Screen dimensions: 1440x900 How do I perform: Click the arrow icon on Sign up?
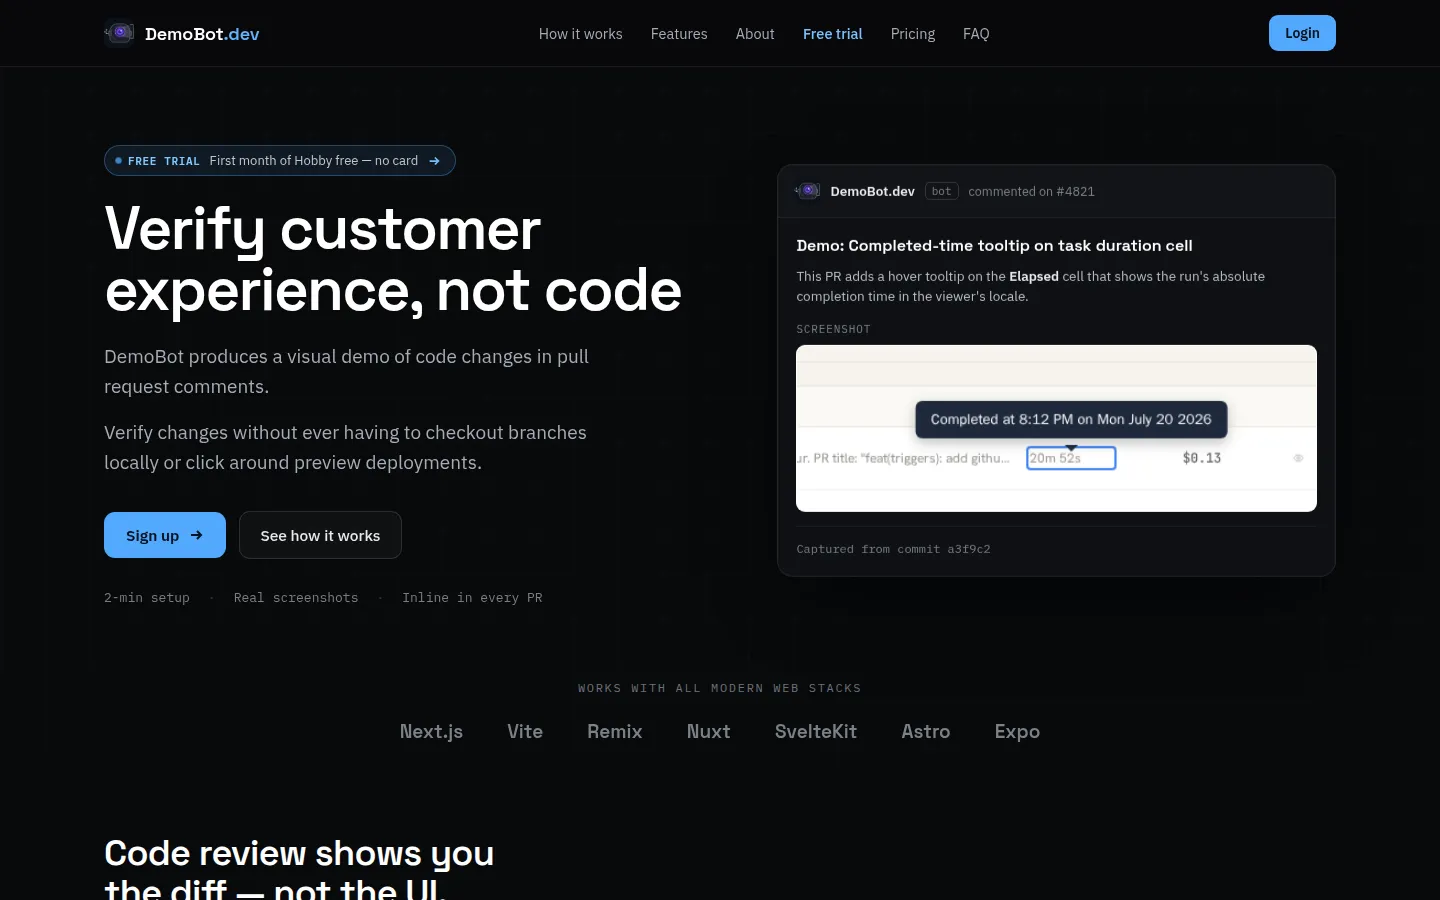click(x=197, y=535)
